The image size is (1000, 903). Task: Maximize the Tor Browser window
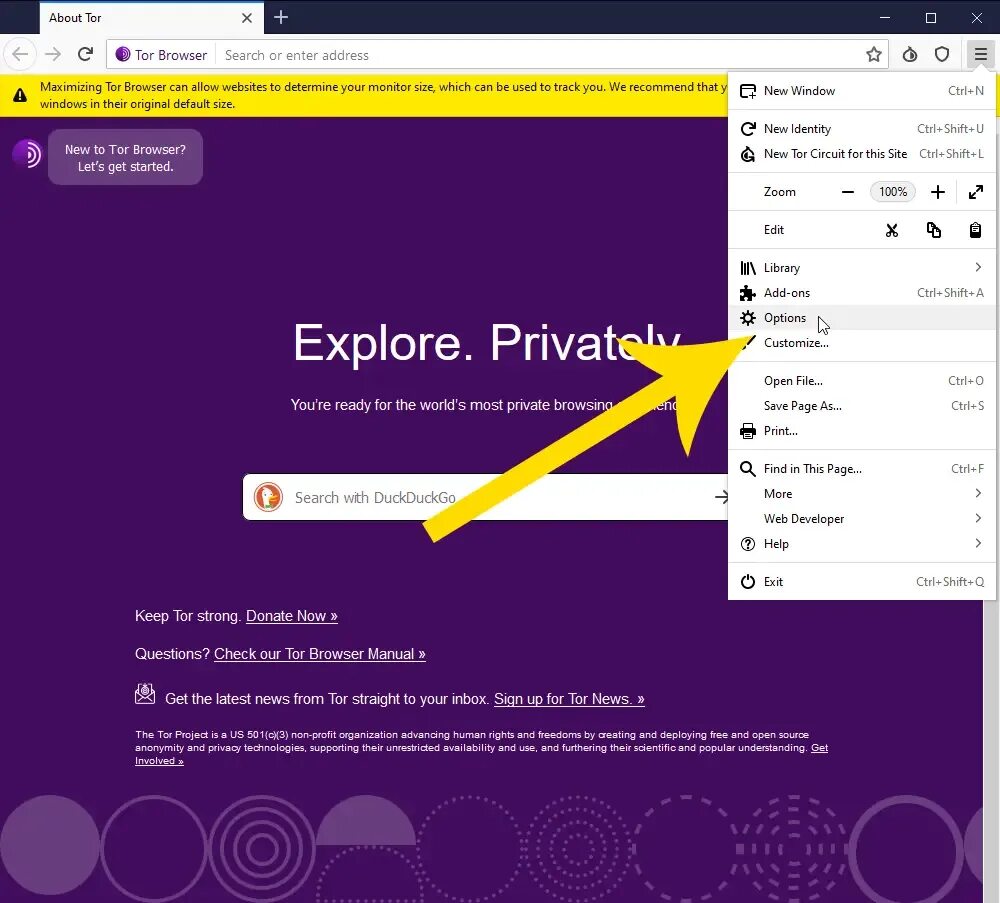click(x=930, y=17)
